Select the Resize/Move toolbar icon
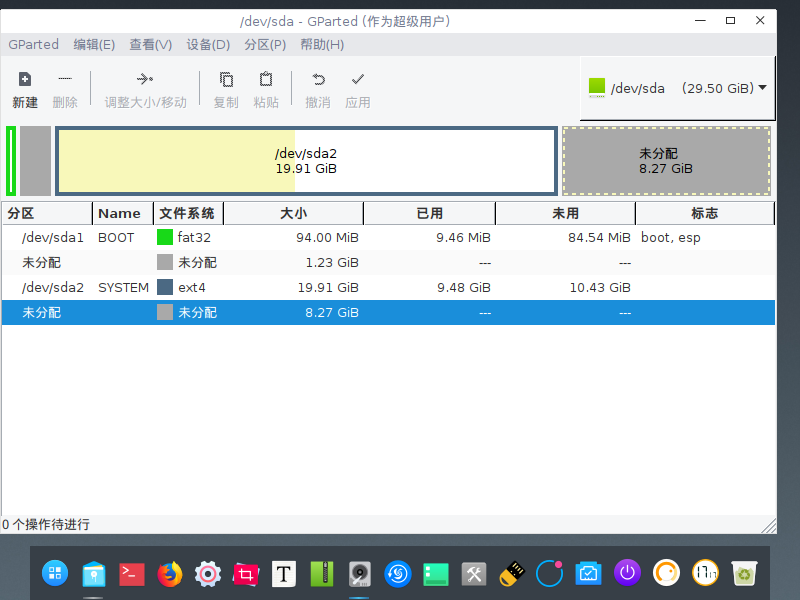The image size is (800, 600). [145, 80]
